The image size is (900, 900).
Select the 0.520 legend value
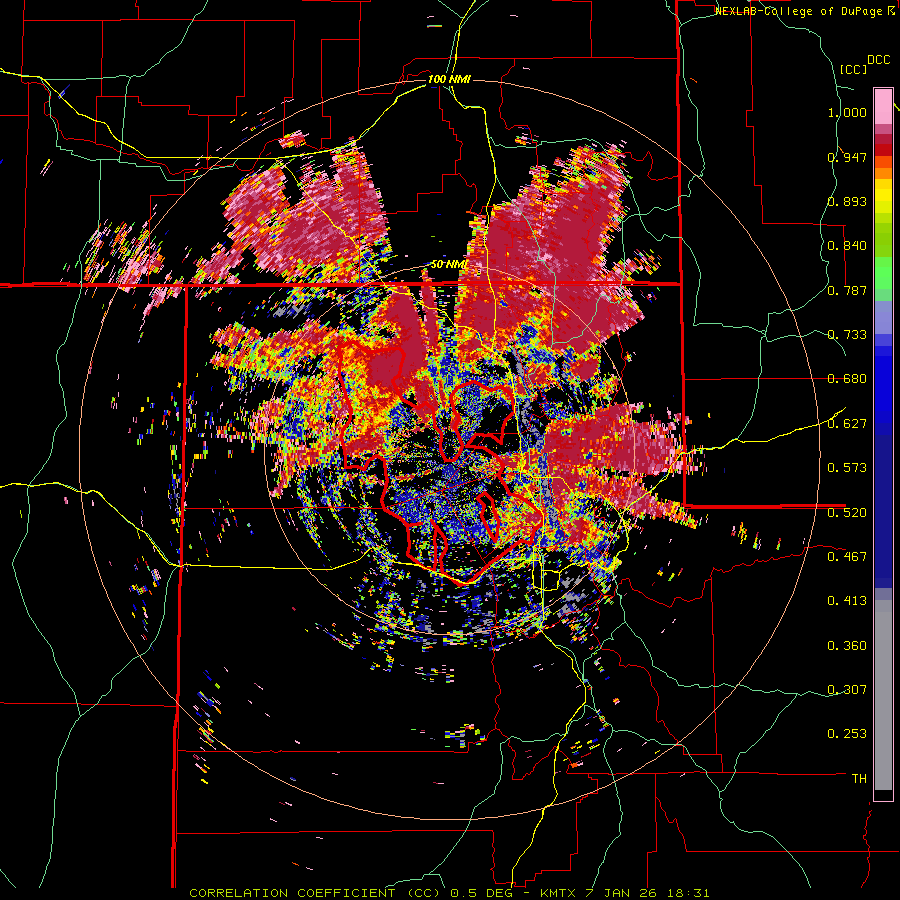pyautogui.click(x=847, y=512)
